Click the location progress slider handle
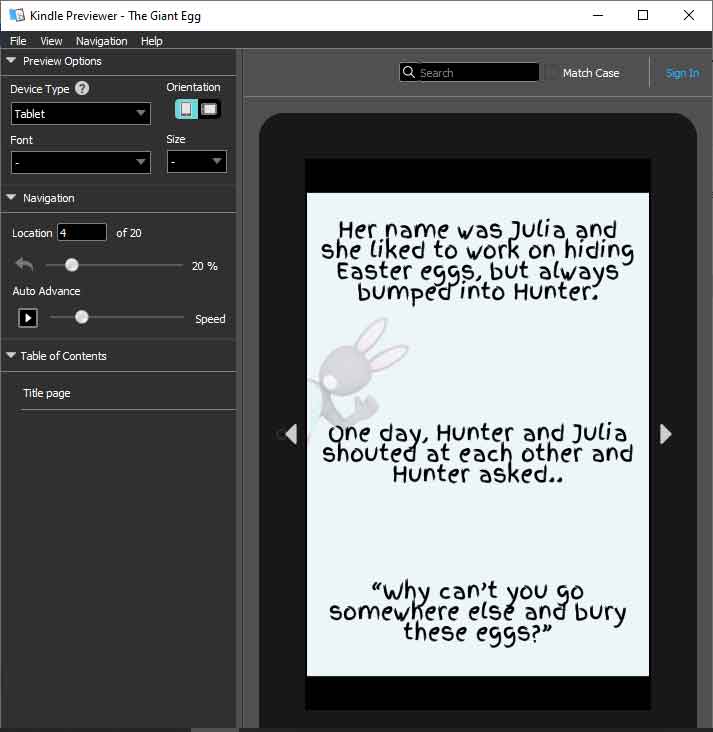The image size is (713, 732). [71, 265]
